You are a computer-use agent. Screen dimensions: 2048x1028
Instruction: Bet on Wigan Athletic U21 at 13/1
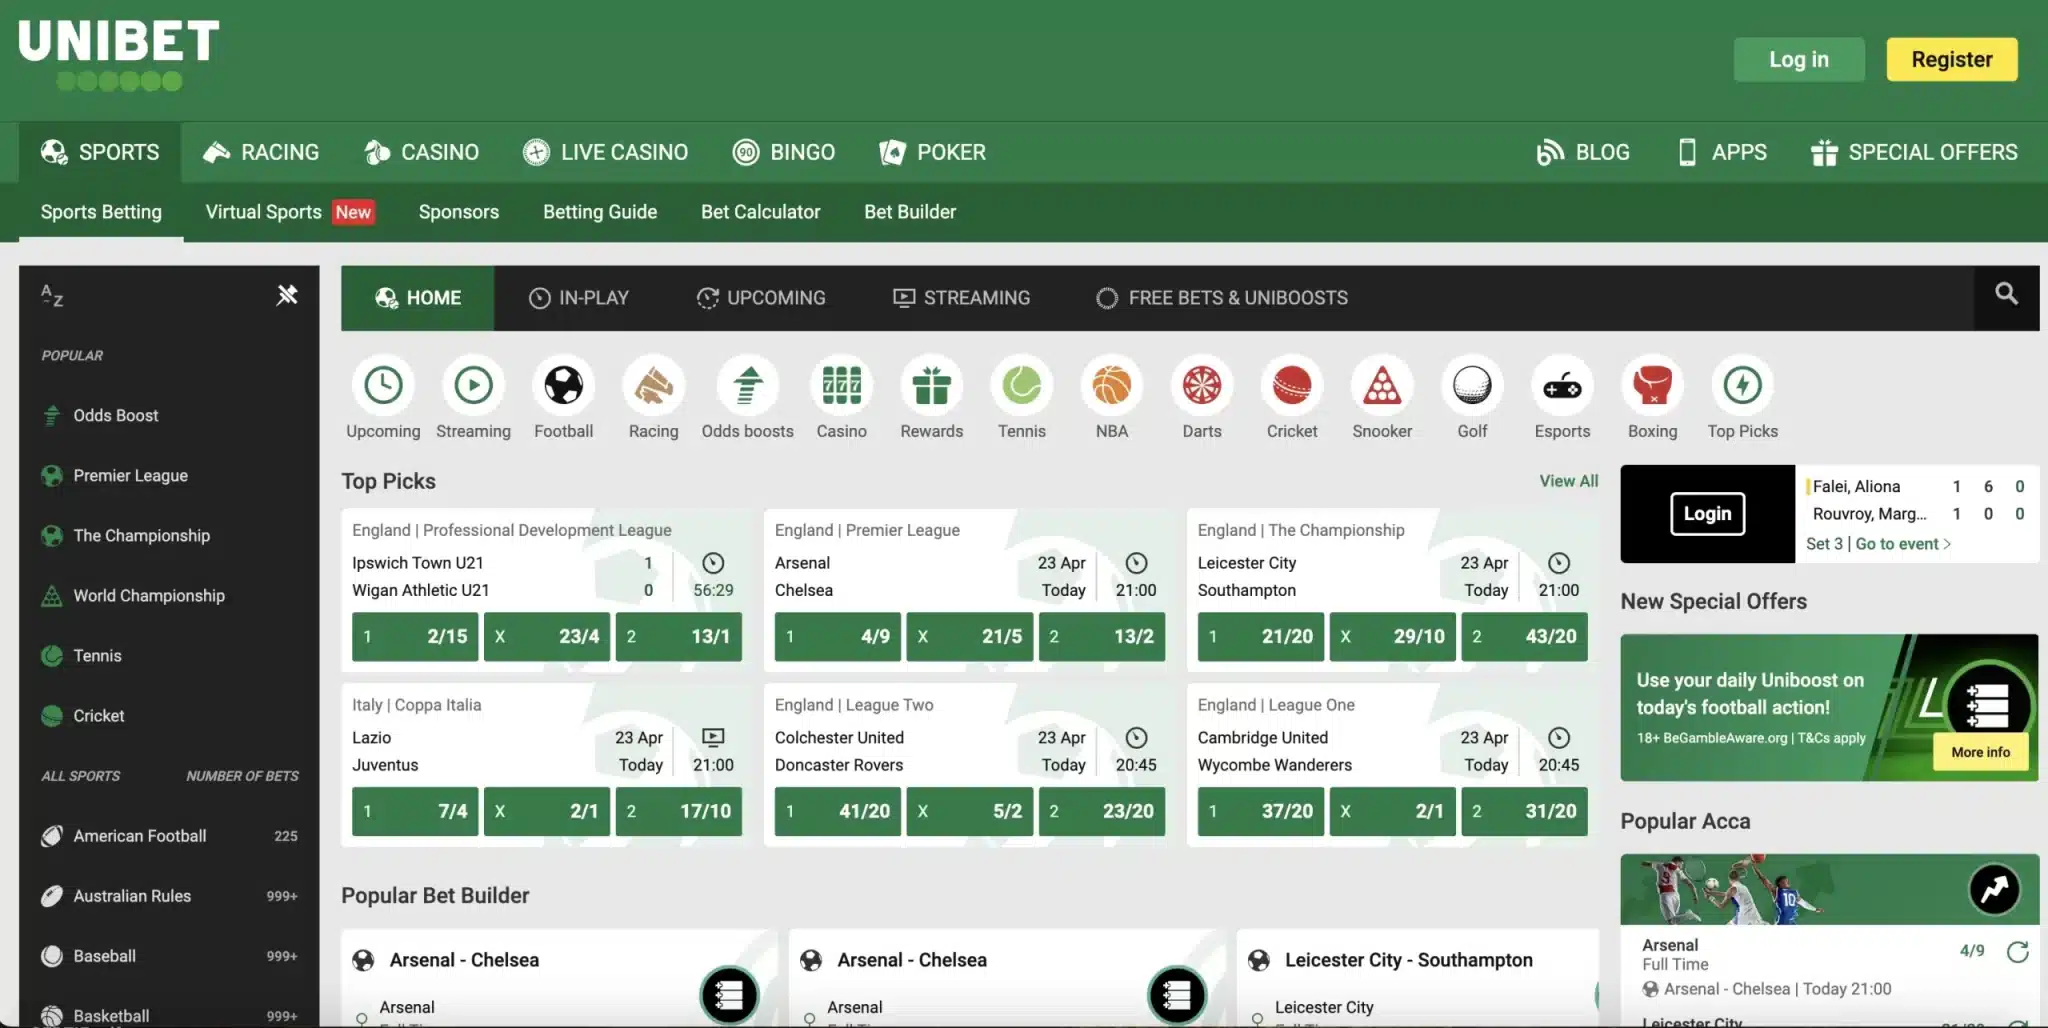[679, 636]
